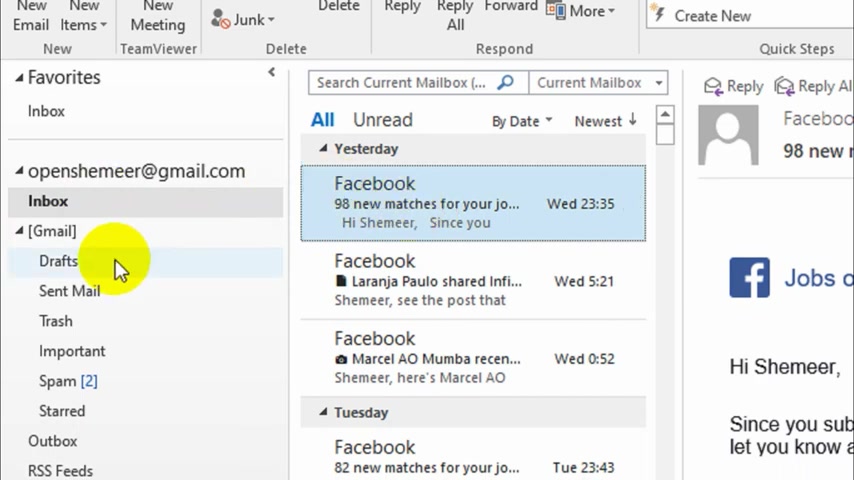This screenshot has width=854, height=480.
Task: Click the Reply button in the ribbon
Action: 402,7
